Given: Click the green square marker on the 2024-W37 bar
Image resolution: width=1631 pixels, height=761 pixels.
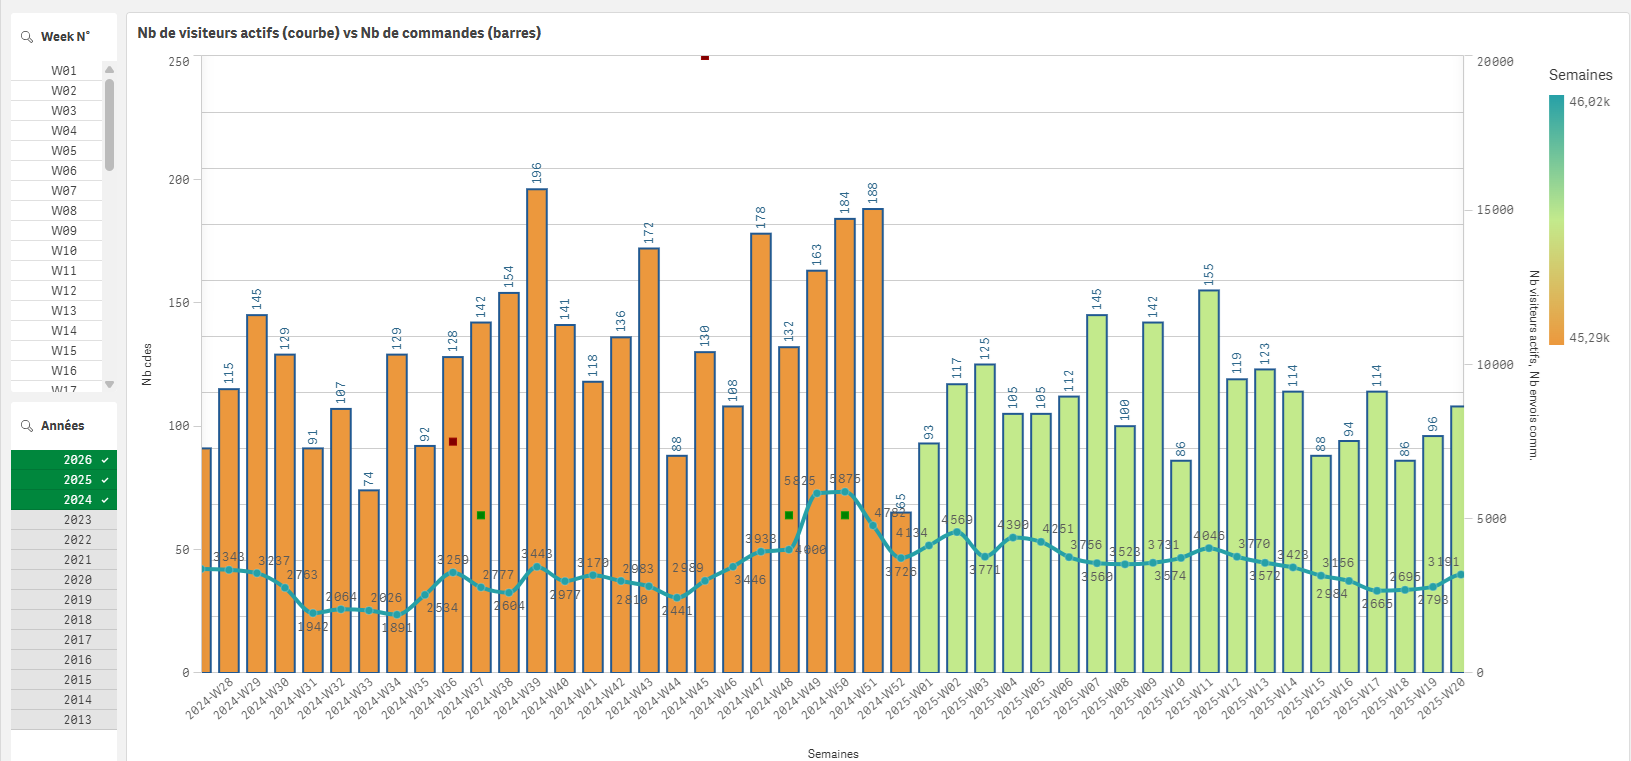Looking at the screenshot, I should point(481,515).
